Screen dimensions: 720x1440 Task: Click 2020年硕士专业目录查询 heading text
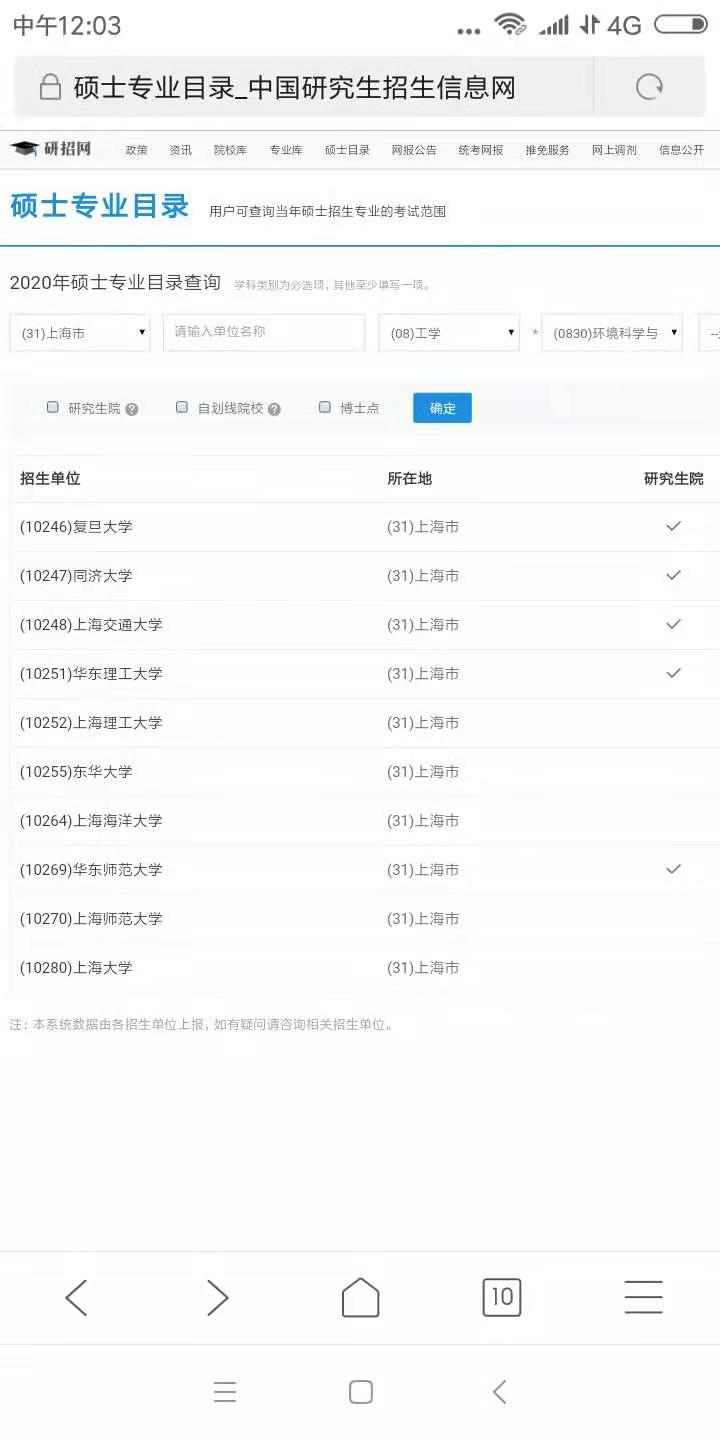tap(115, 283)
